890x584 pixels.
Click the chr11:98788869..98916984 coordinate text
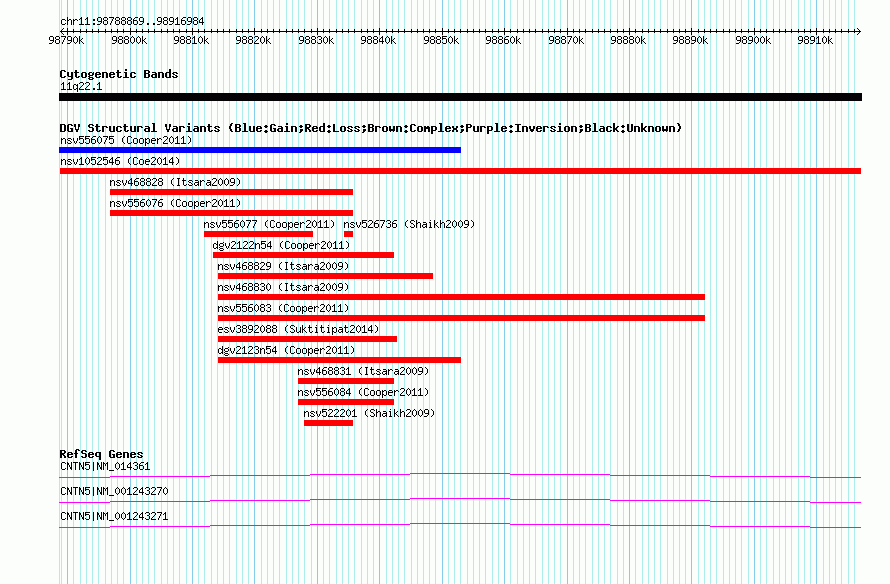pos(132,22)
